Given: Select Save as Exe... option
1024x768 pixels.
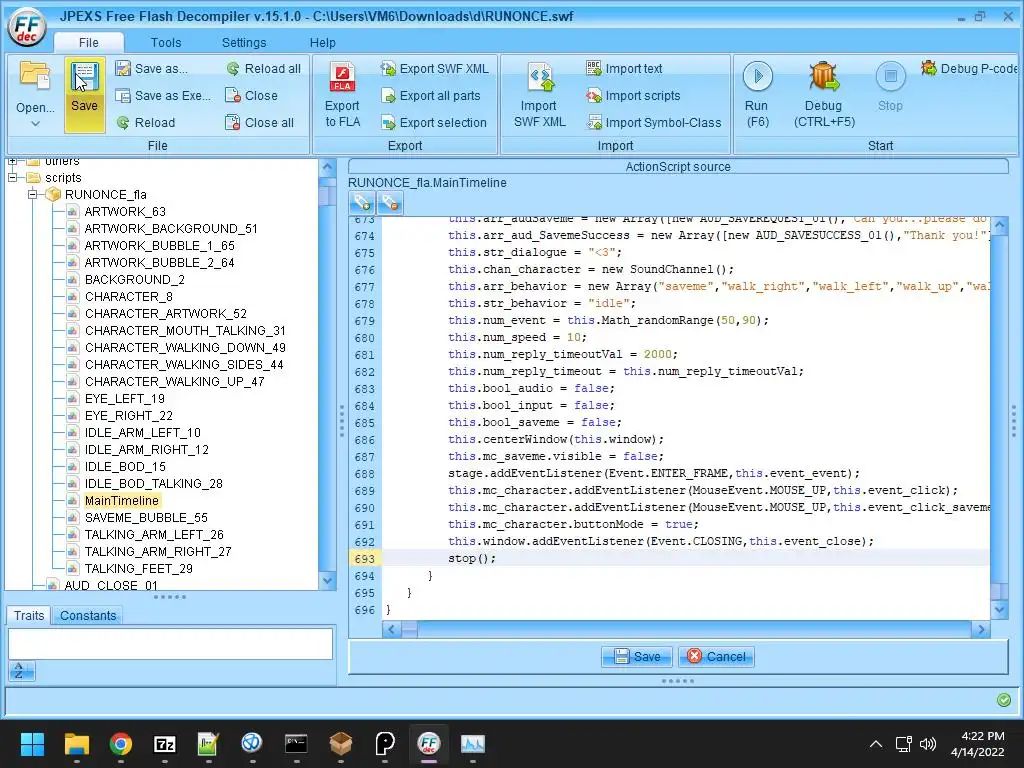Looking at the screenshot, I should tap(163, 95).
